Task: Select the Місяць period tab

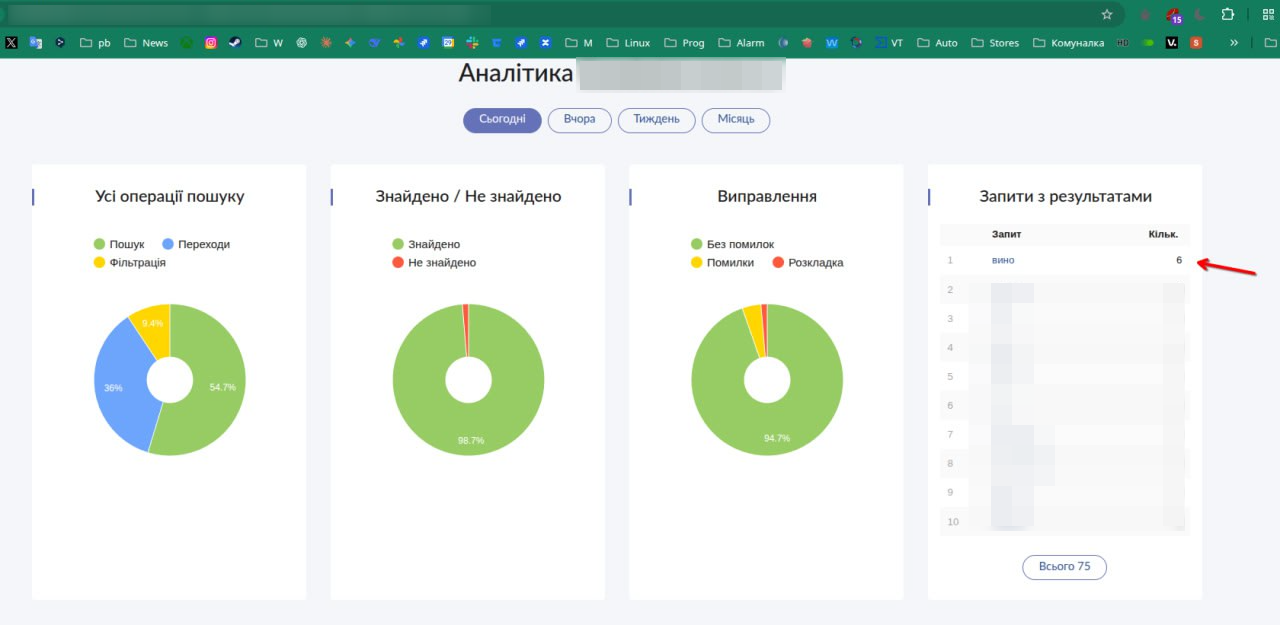Action: click(x=736, y=119)
